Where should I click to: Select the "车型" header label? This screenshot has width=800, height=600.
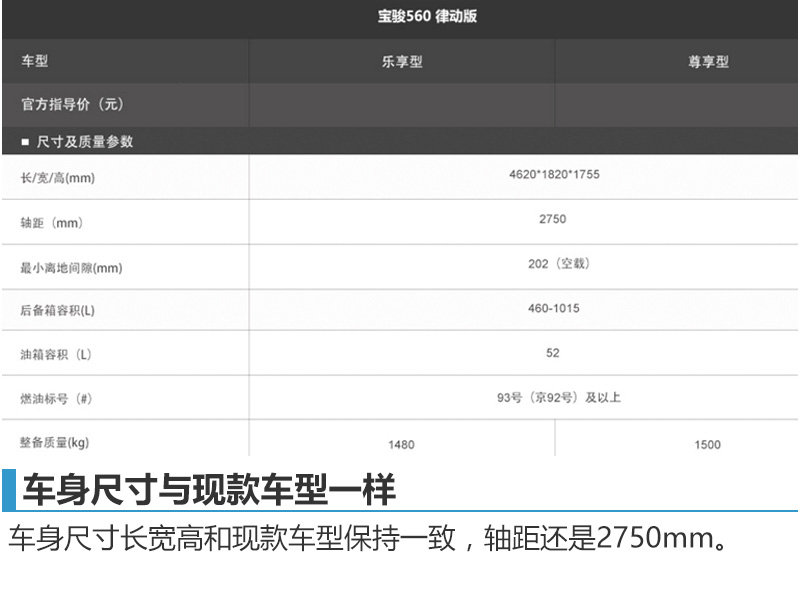tap(35, 61)
